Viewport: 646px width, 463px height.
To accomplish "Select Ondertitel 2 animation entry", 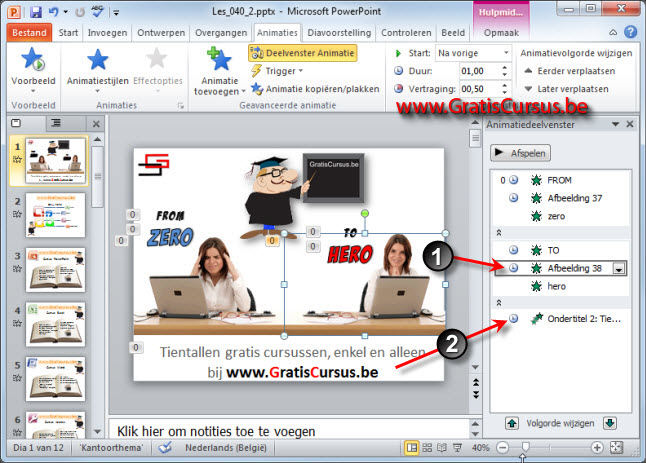I will coord(561,318).
